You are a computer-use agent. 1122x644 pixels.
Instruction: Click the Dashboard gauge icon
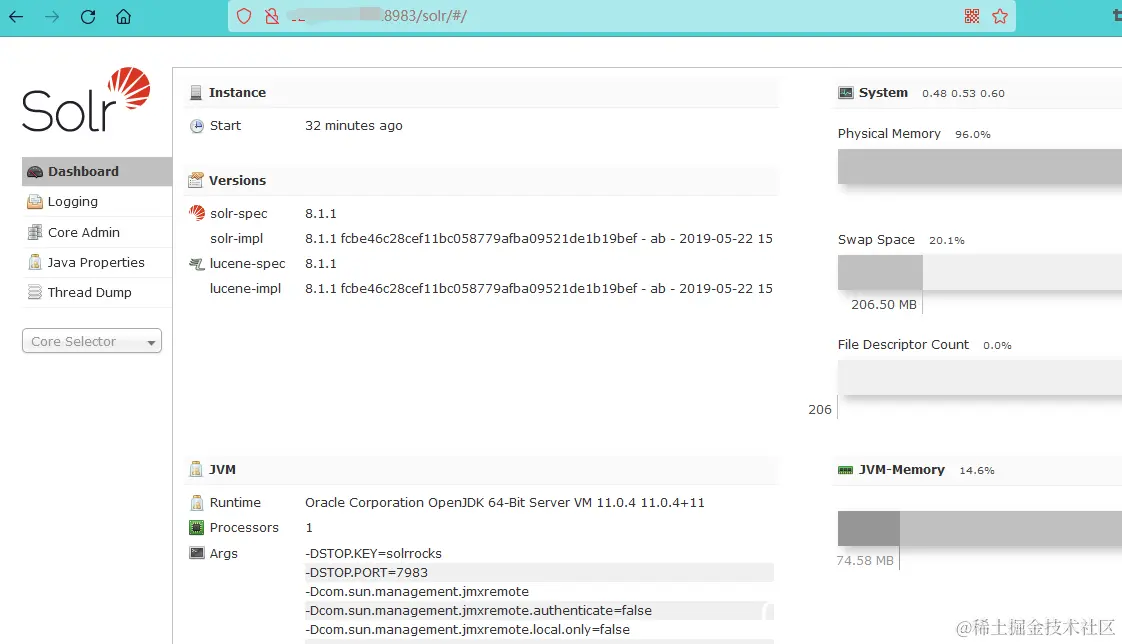pyautogui.click(x=34, y=172)
